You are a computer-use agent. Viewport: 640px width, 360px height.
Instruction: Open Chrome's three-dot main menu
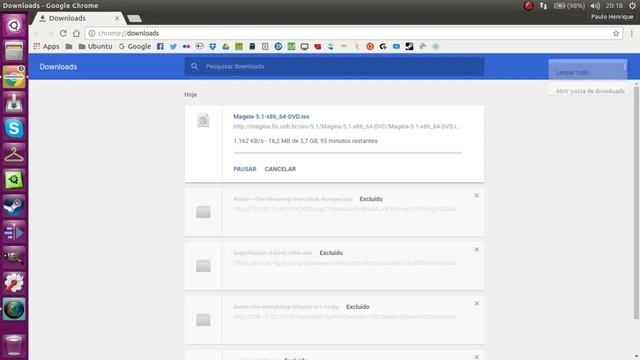[631, 33]
